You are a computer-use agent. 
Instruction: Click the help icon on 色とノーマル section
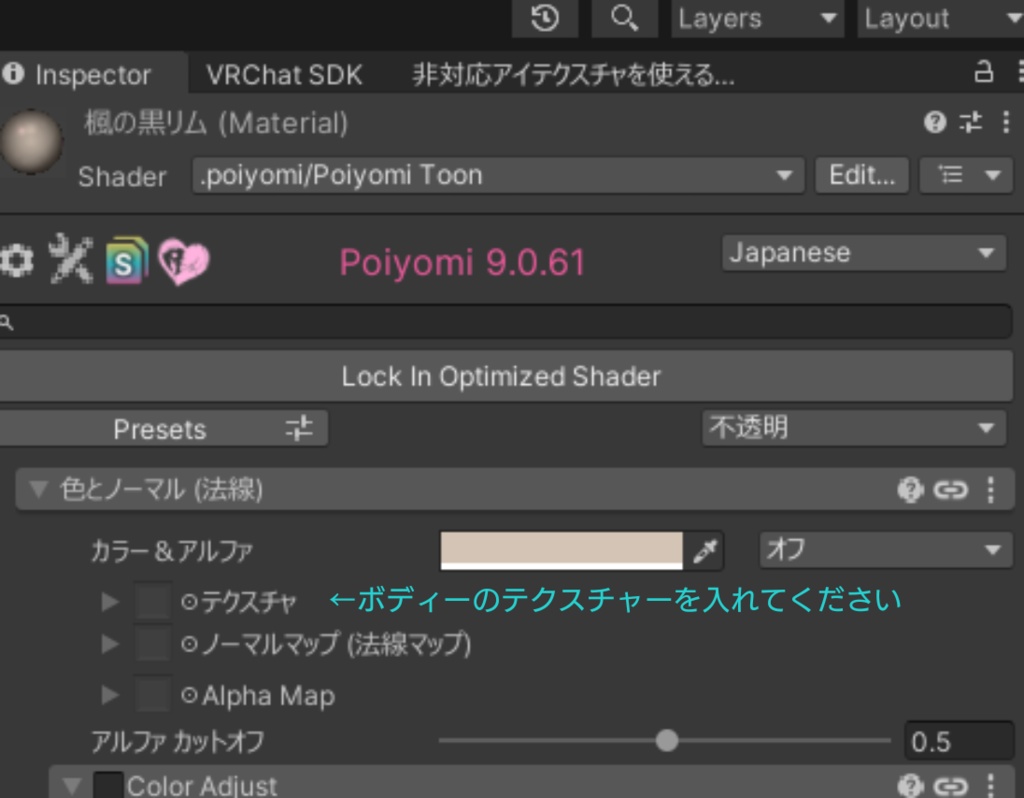(911, 490)
